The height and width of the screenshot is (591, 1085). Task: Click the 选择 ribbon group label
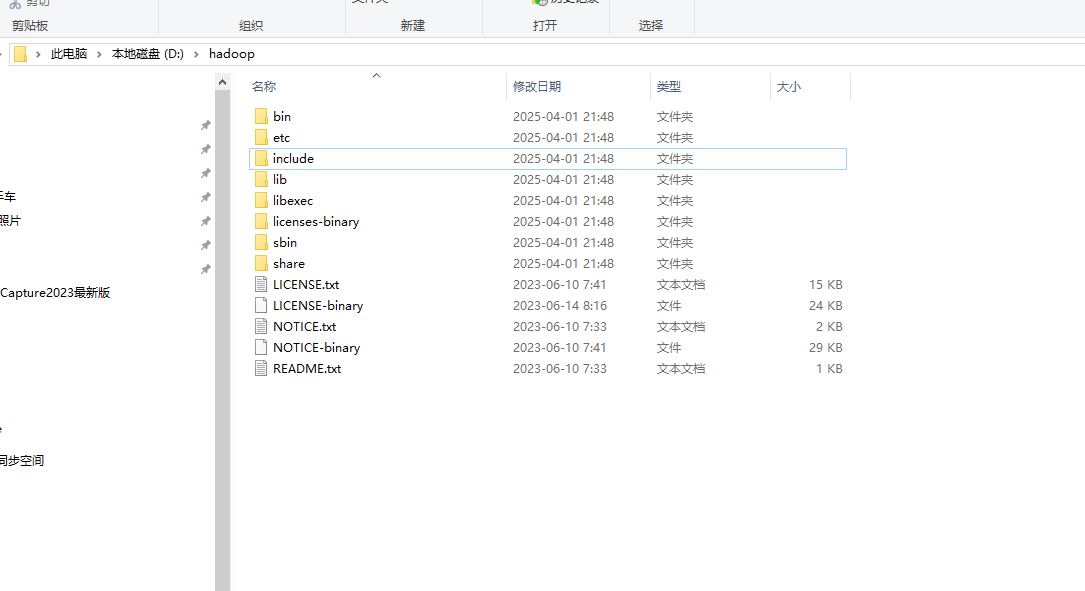pos(650,26)
